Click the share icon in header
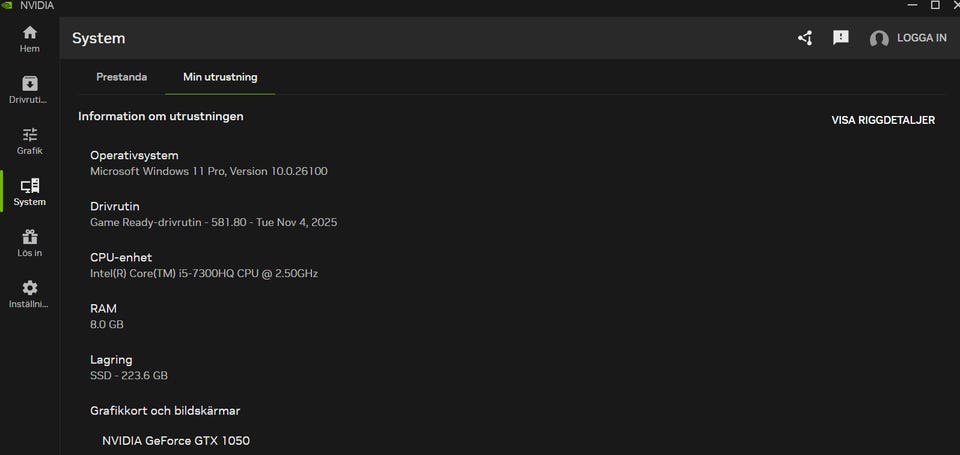Image resolution: width=960 pixels, height=455 pixels. tap(805, 38)
